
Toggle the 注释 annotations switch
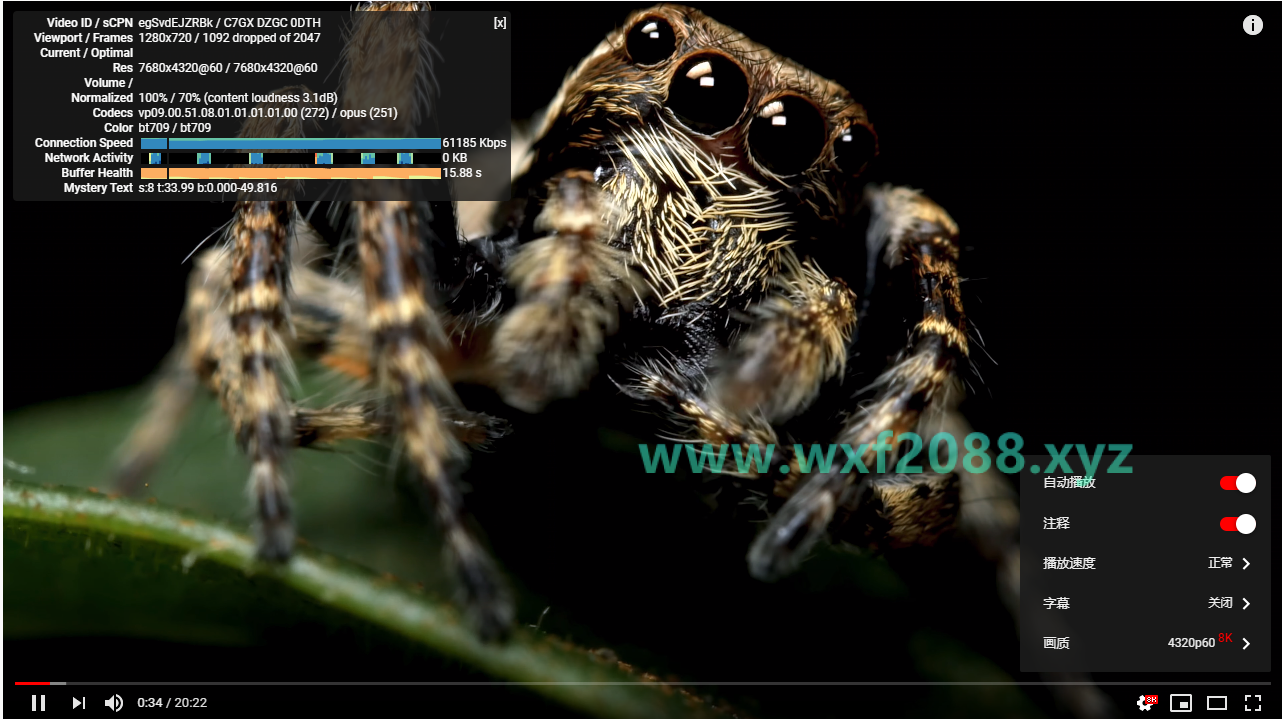[1237, 524]
